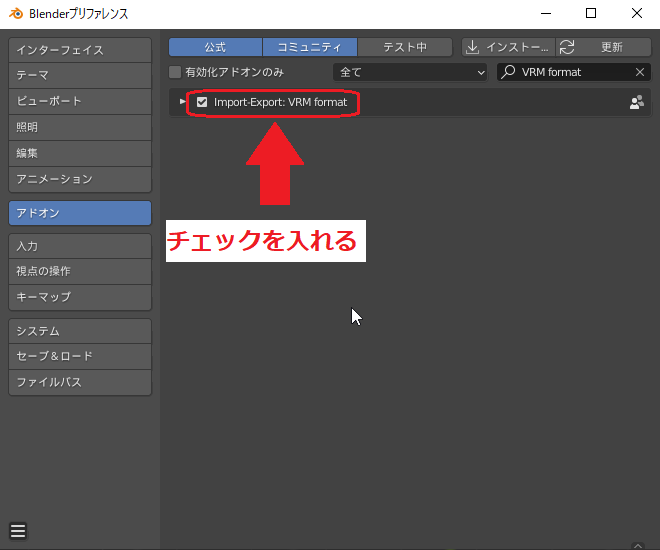Close the Blender Preferences window
The width and height of the screenshot is (660, 550).
tap(637, 13)
